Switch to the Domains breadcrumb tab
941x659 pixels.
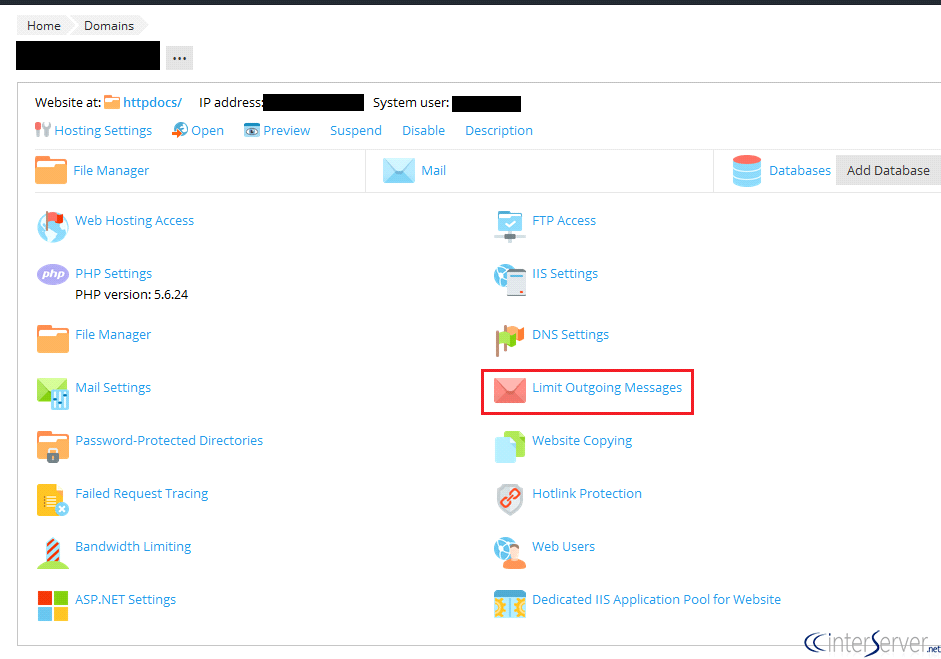[109, 25]
